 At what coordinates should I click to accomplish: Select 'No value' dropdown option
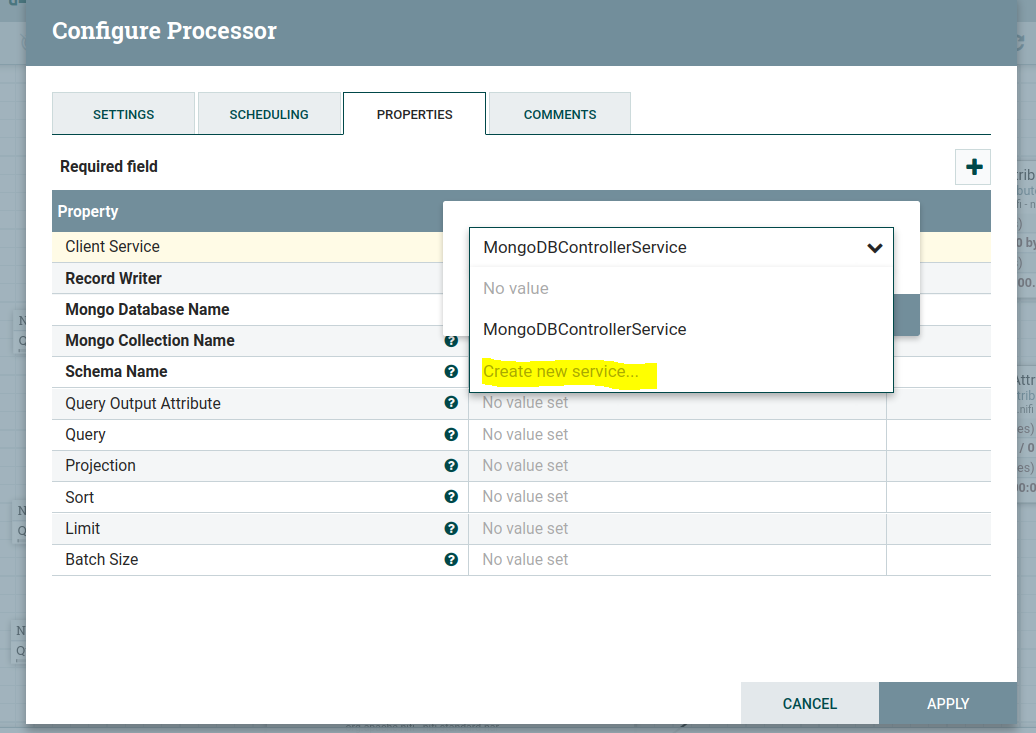point(516,288)
